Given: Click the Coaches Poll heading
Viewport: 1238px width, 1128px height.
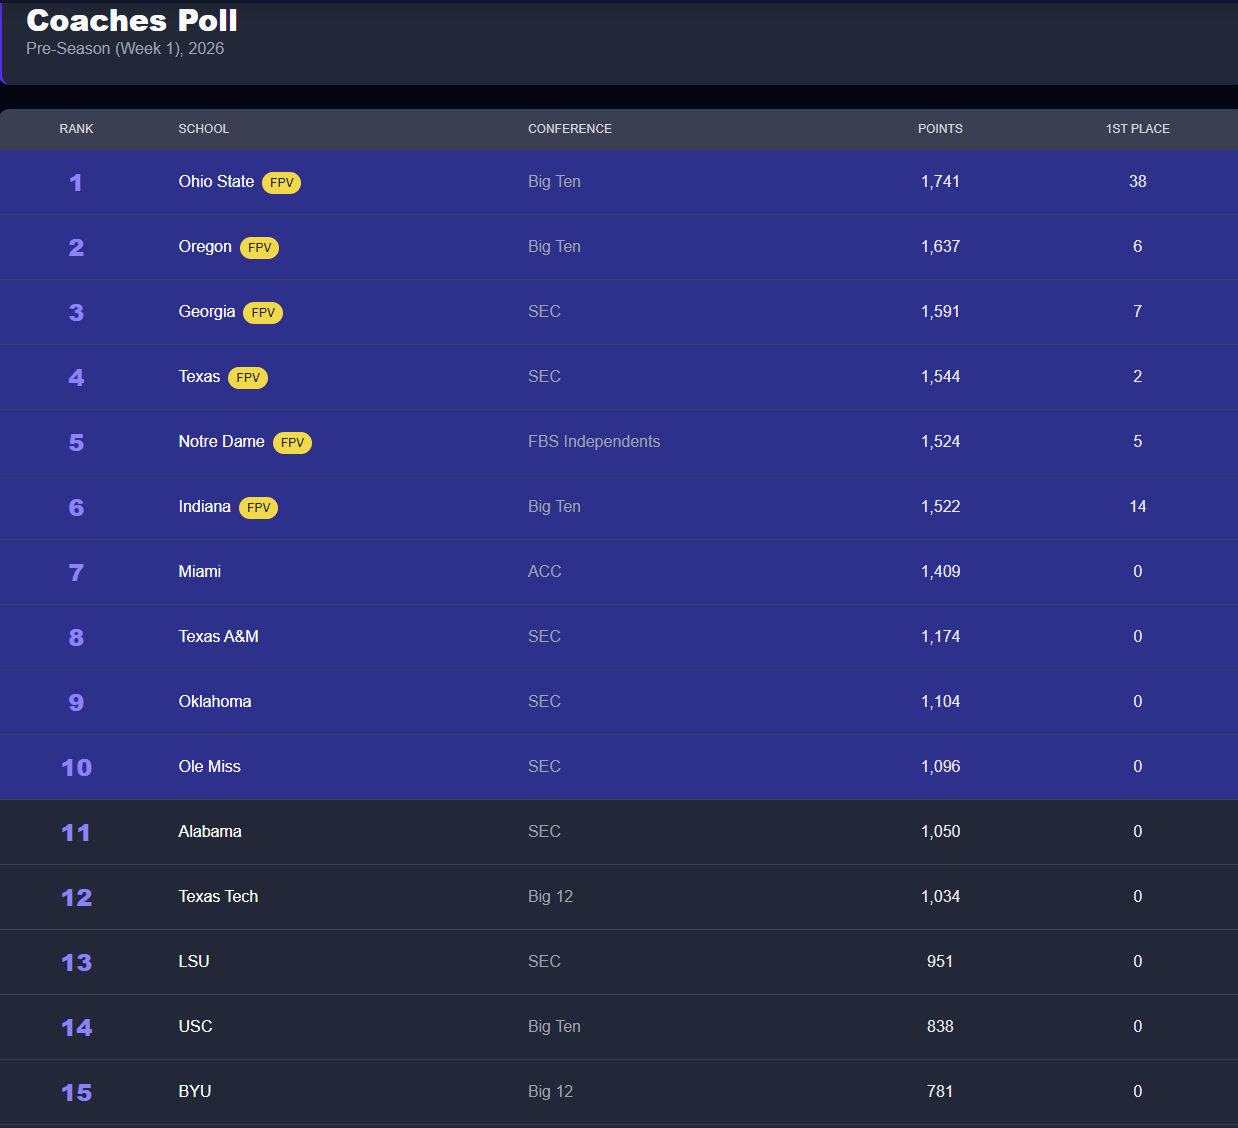Looking at the screenshot, I should click(132, 20).
